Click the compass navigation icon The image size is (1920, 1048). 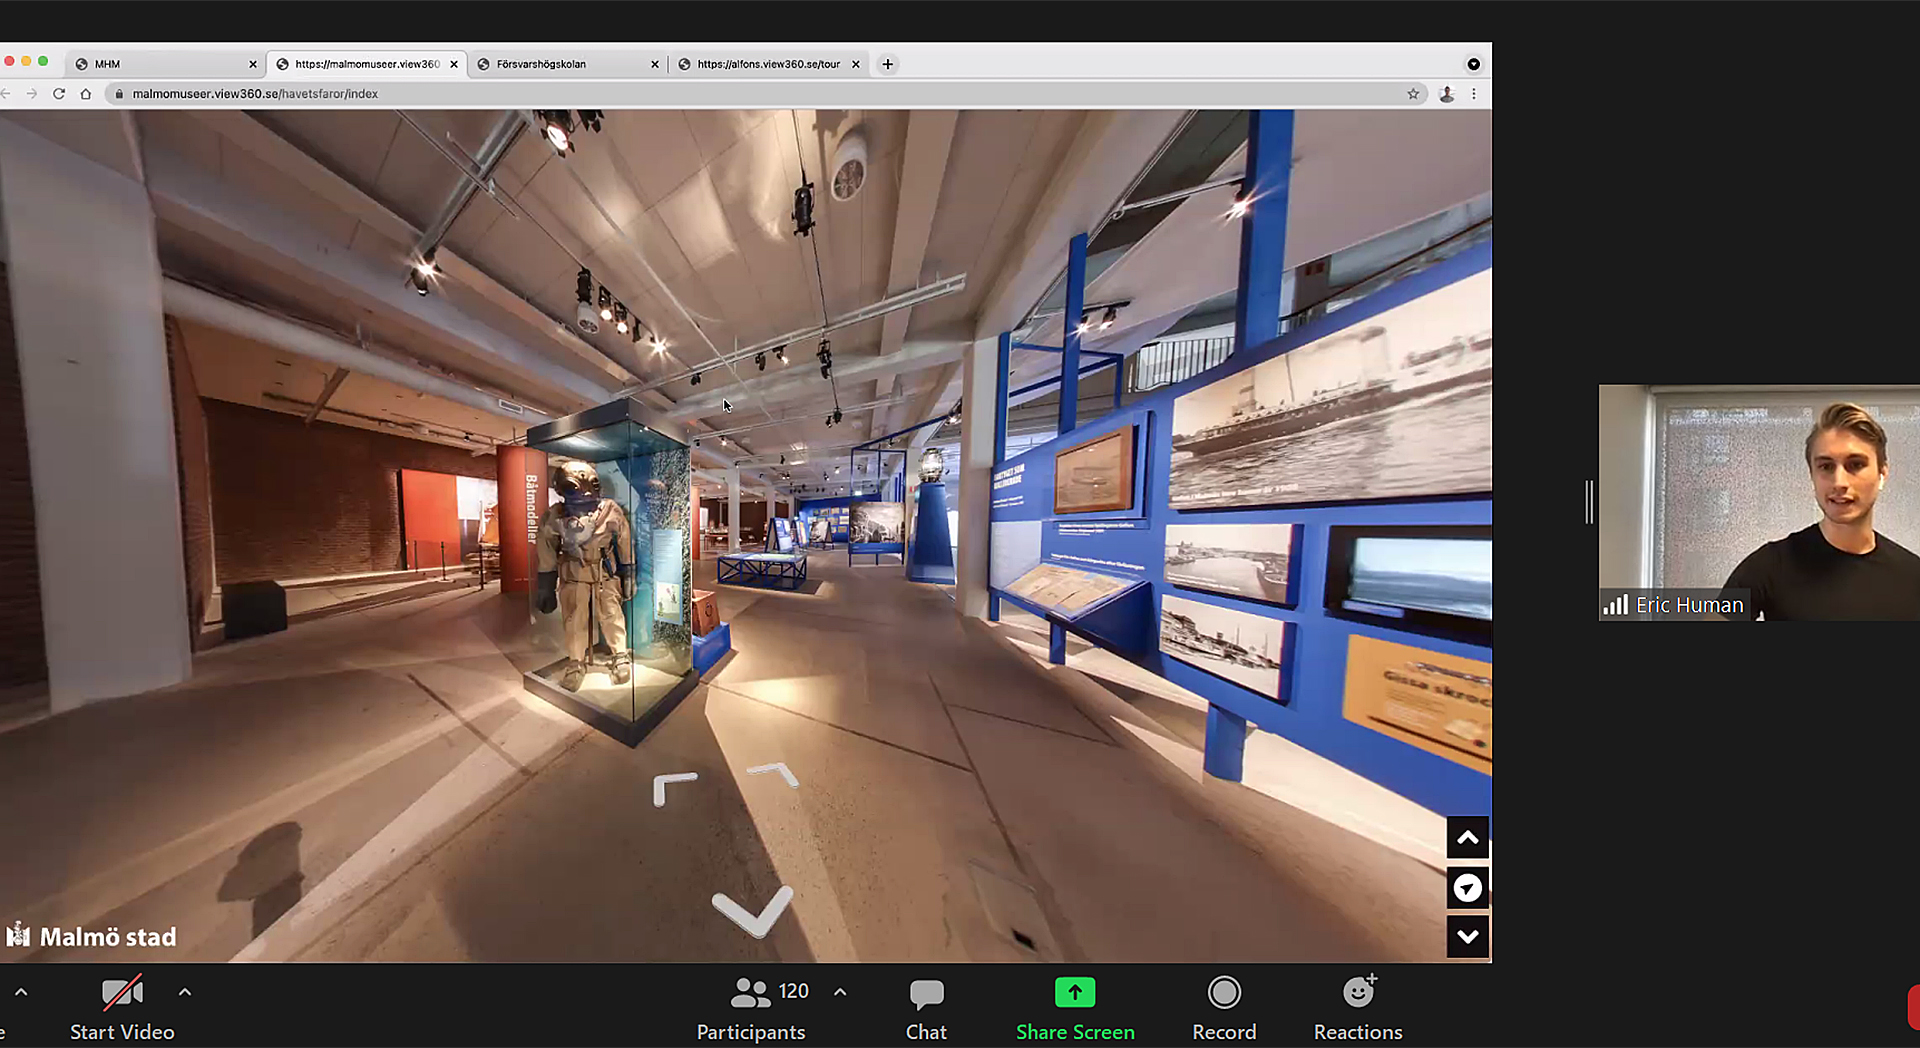[1467, 888]
